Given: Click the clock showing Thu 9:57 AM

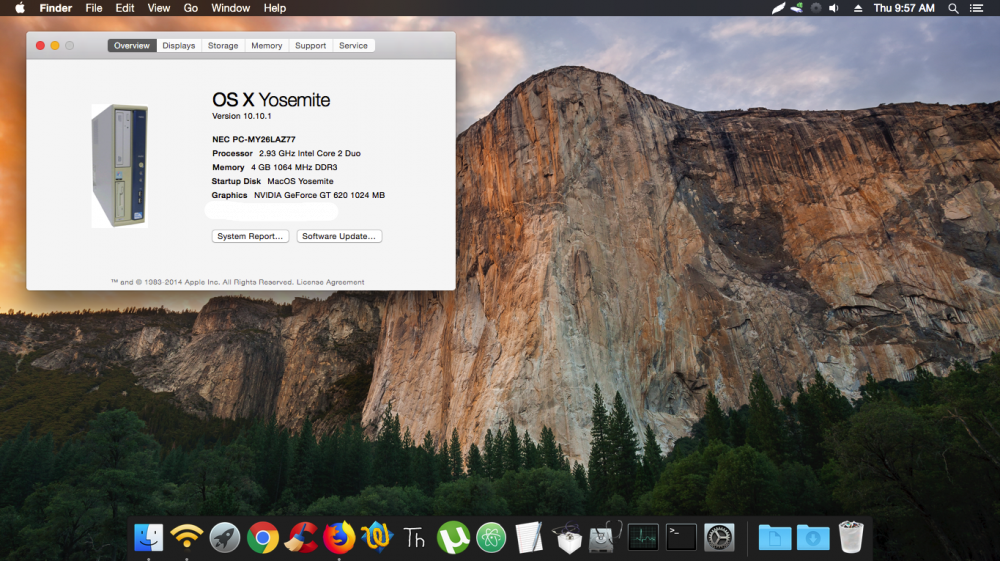Looking at the screenshot, I should tap(904, 8).
